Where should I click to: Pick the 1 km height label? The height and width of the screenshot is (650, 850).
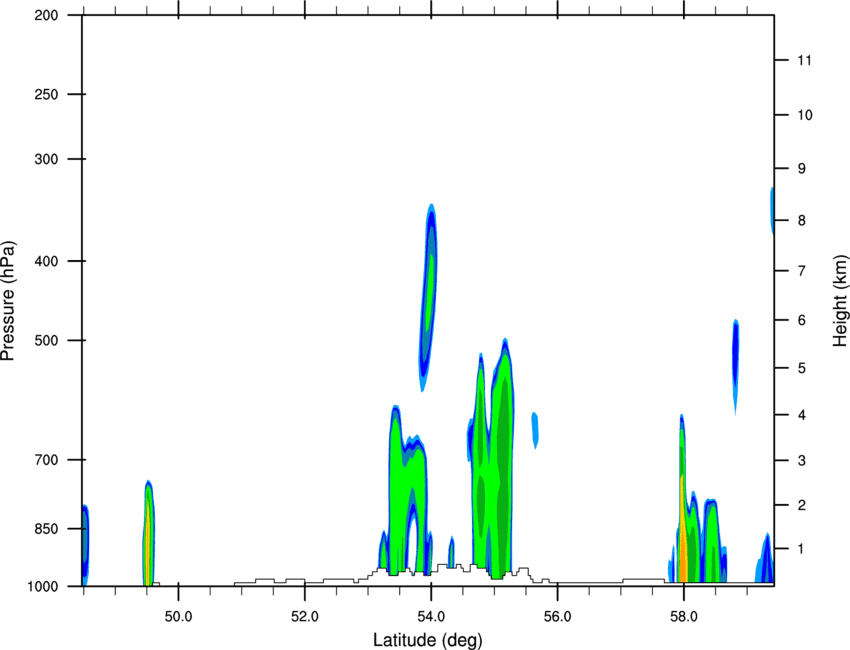click(802, 549)
